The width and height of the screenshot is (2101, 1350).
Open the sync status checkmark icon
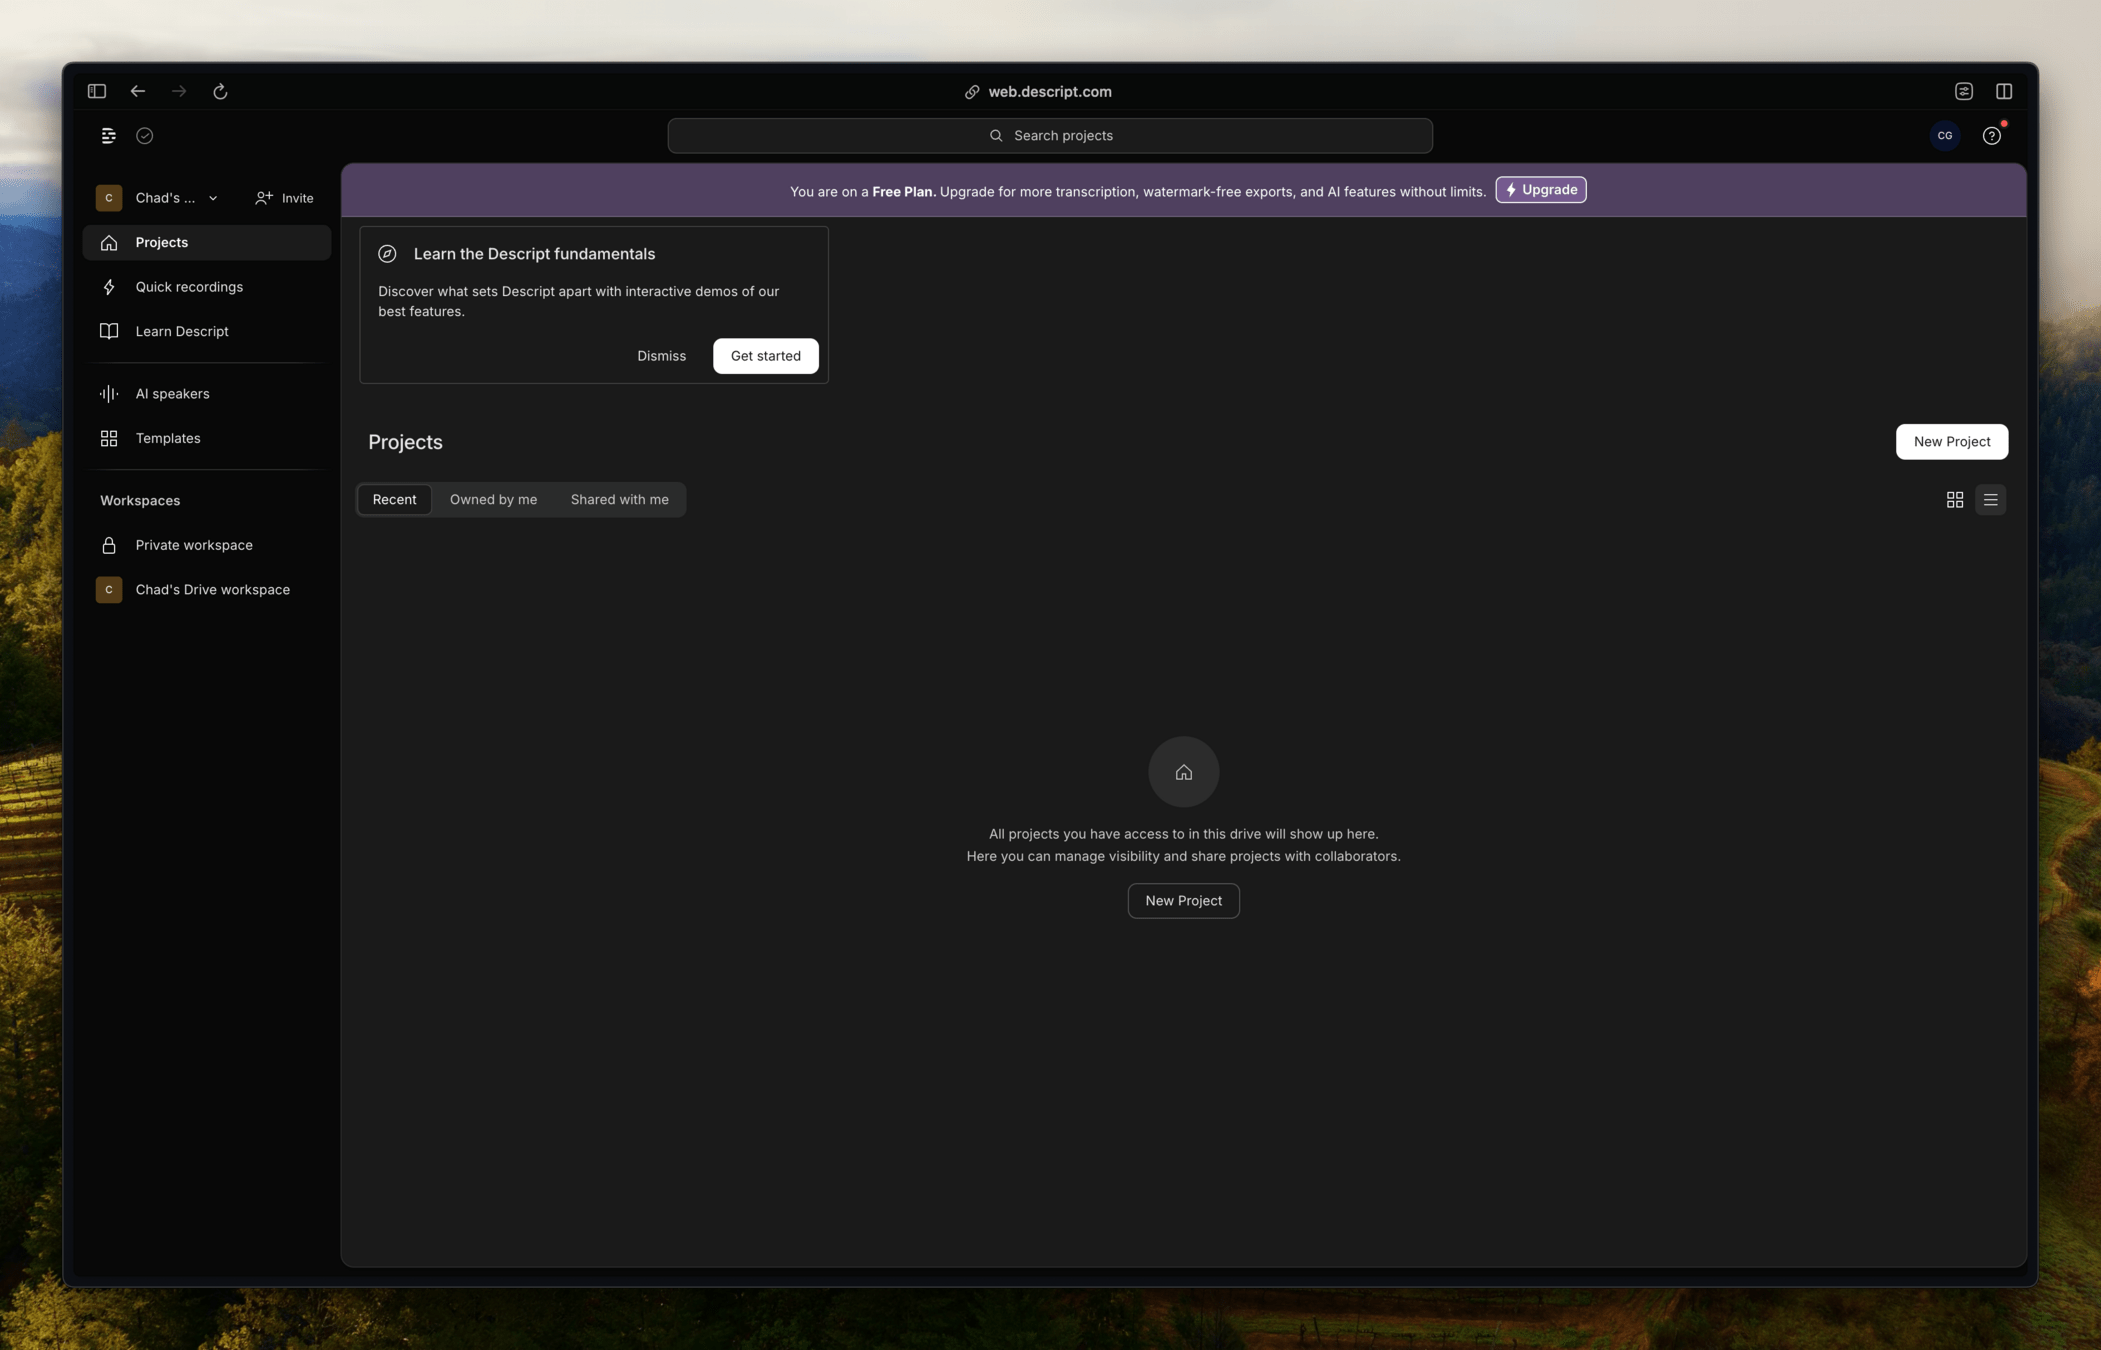pyautogui.click(x=145, y=135)
